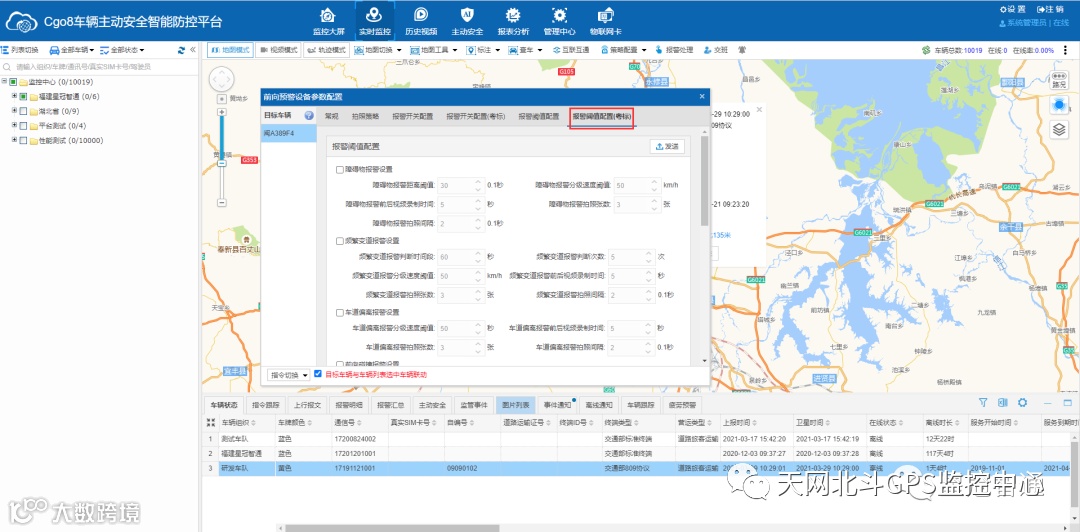Toggle the 福建星冠智通 tree checkbox
The image size is (1080, 532).
(23, 96)
